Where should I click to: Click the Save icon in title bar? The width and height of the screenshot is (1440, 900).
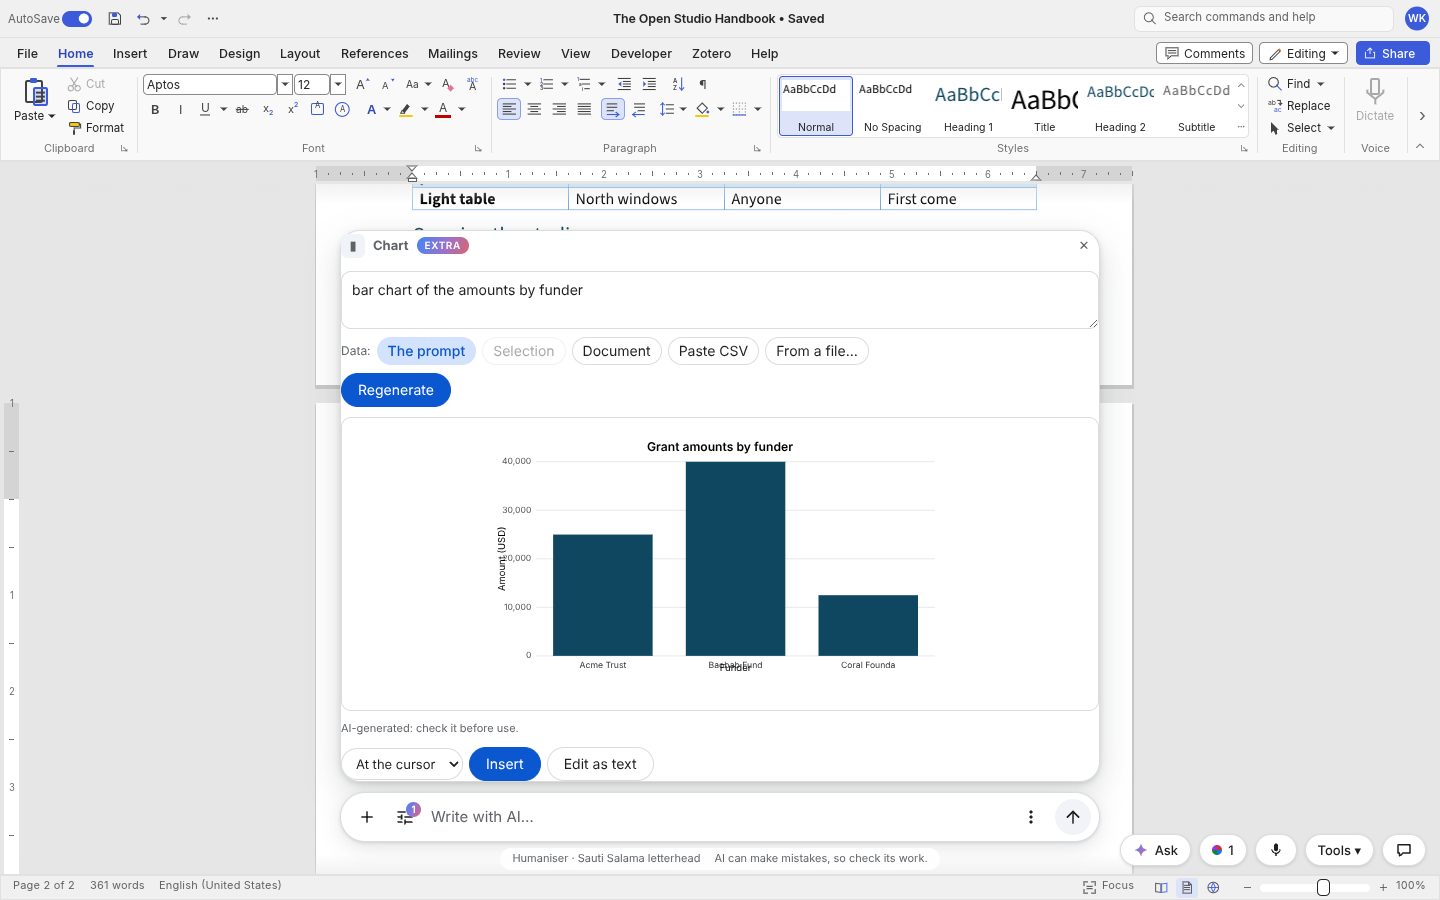[115, 18]
